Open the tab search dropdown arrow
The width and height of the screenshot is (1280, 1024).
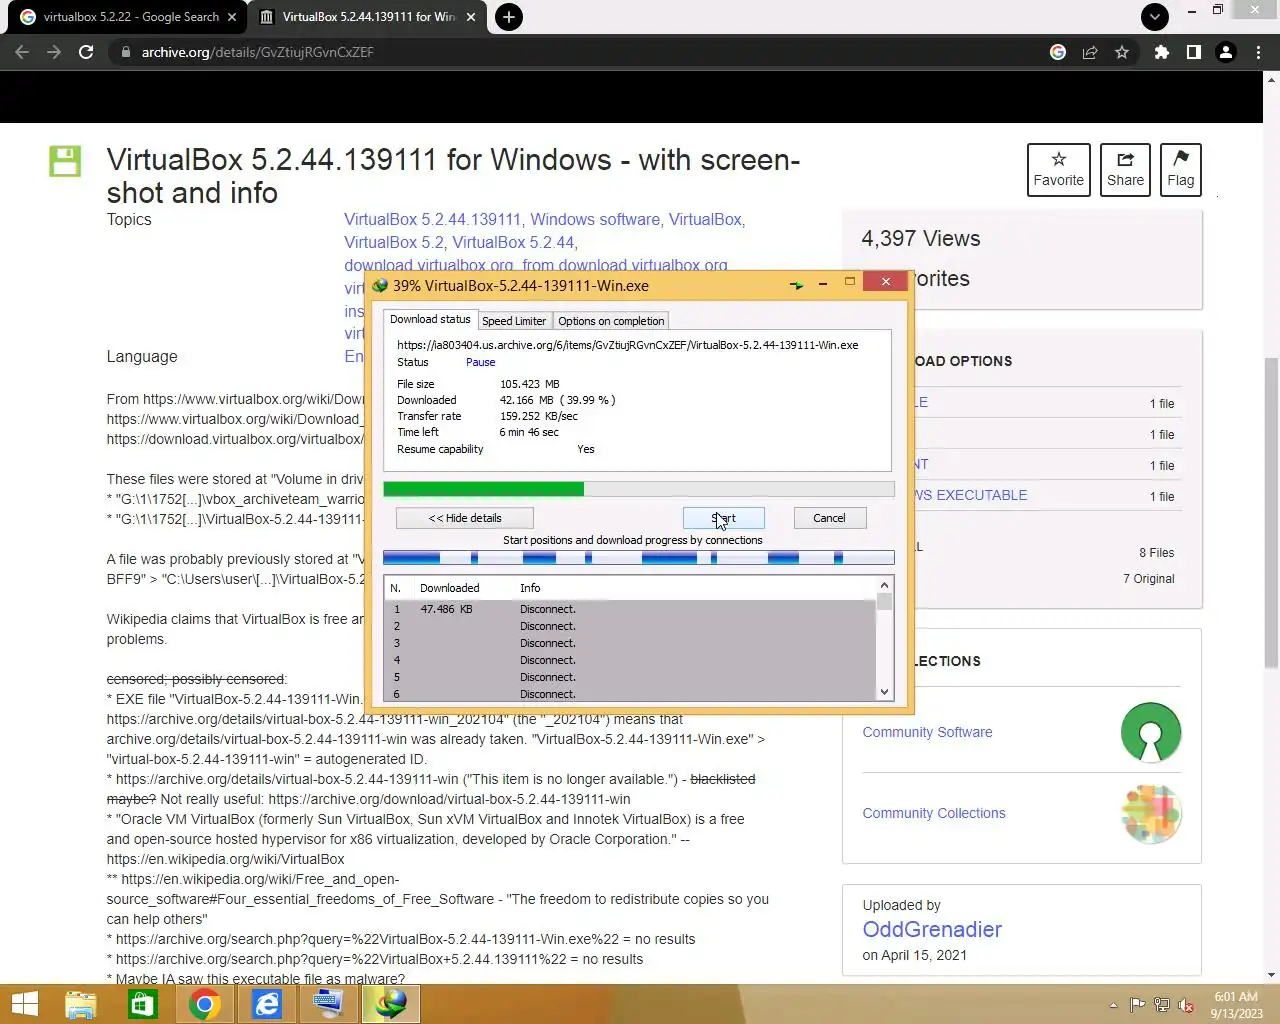point(1155,17)
